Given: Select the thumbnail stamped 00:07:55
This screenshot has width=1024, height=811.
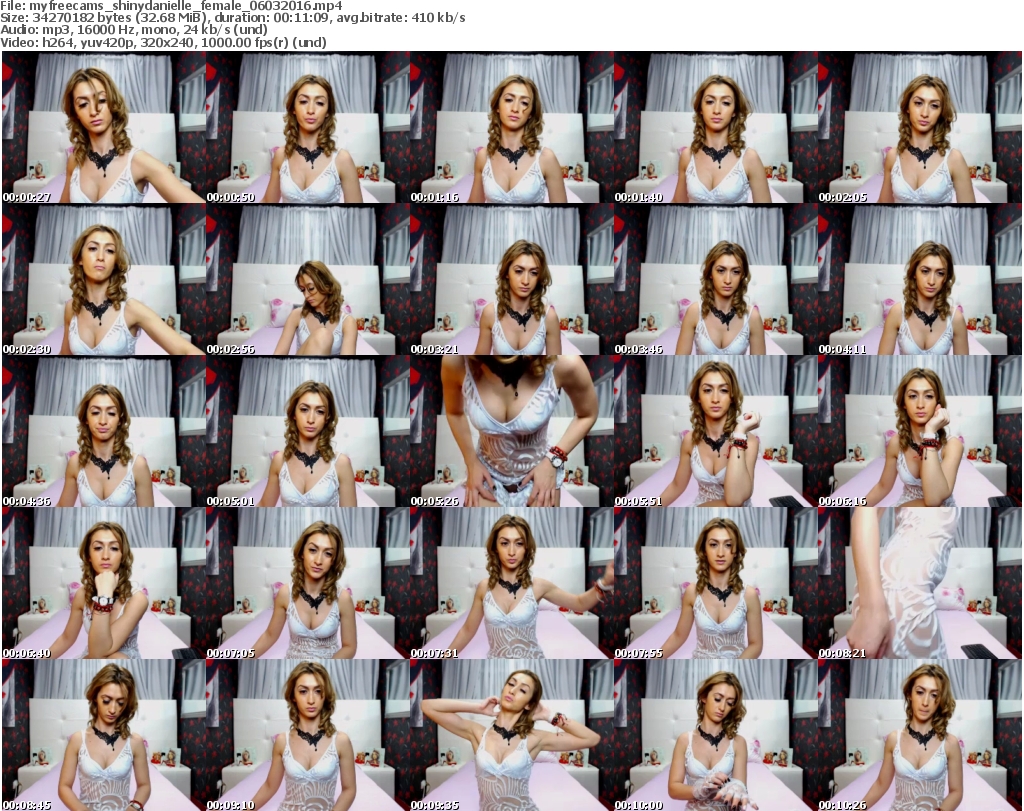Looking at the screenshot, I should click(x=716, y=583).
